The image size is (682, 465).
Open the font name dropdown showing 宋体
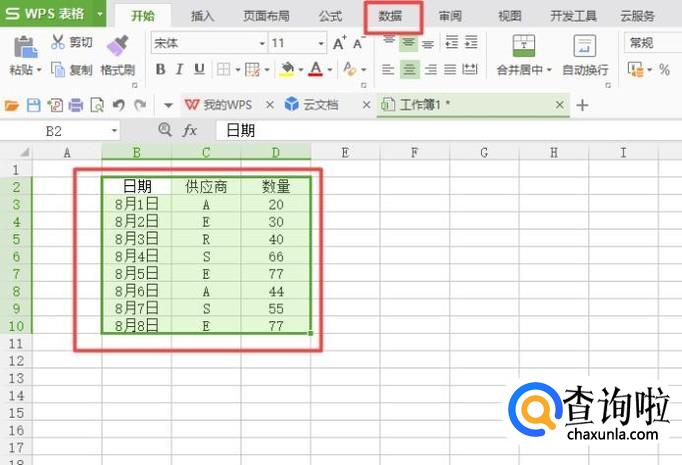262,43
